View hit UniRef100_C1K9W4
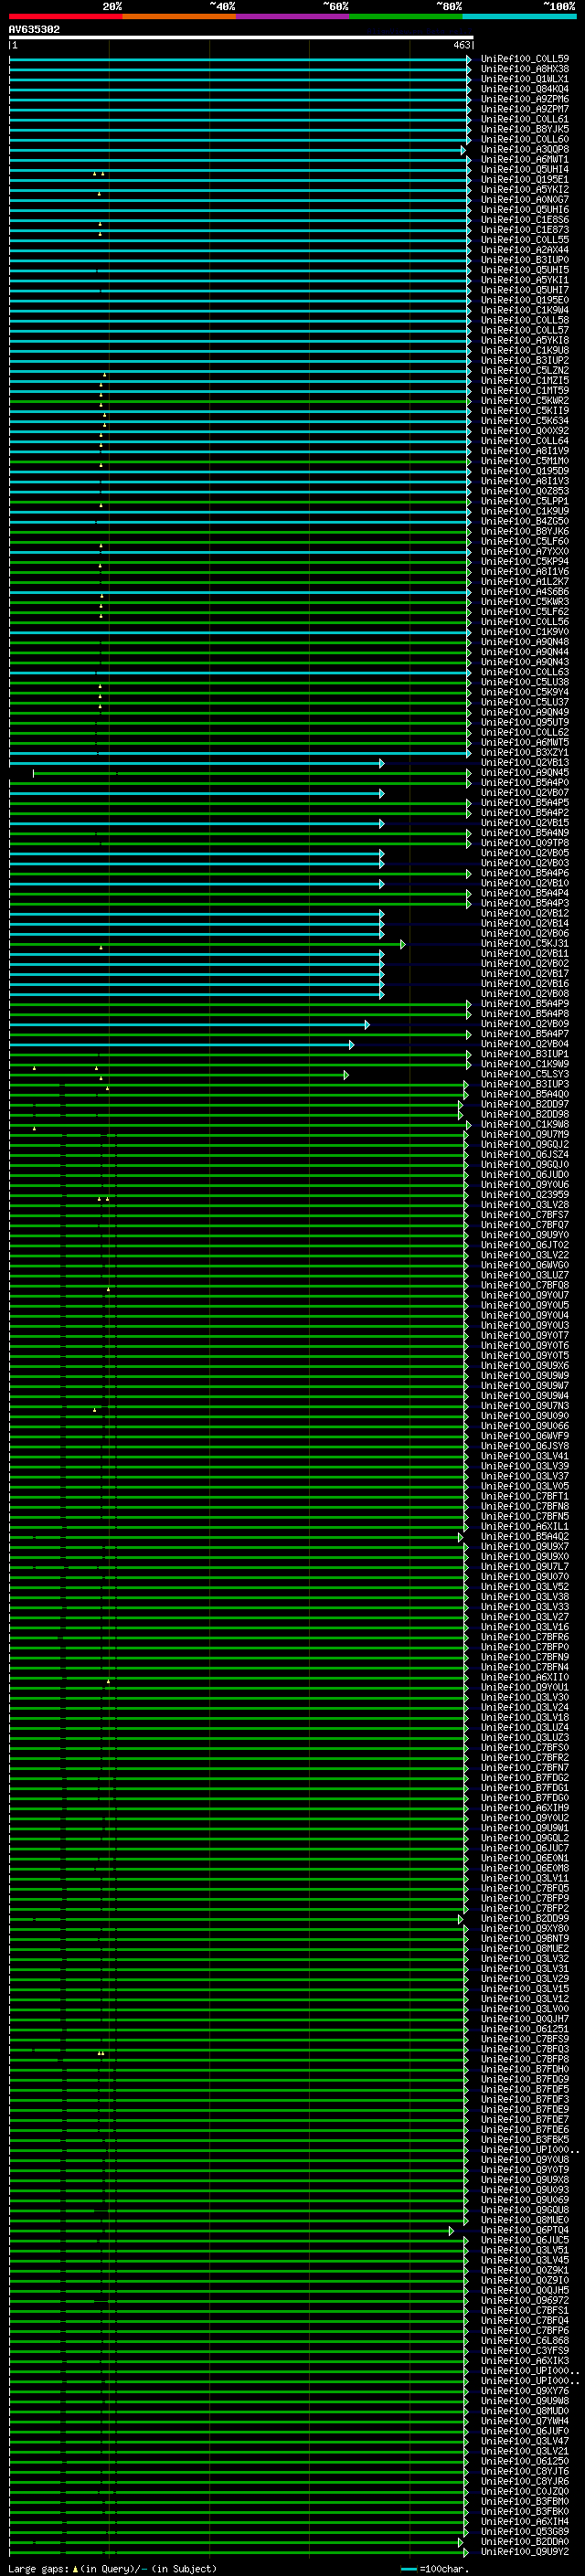 (524, 310)
